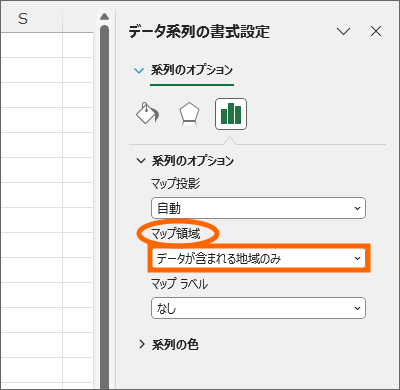The image size is (400, 390).
Task: Click the scrollbar up arrow
Action: point(104,17)
